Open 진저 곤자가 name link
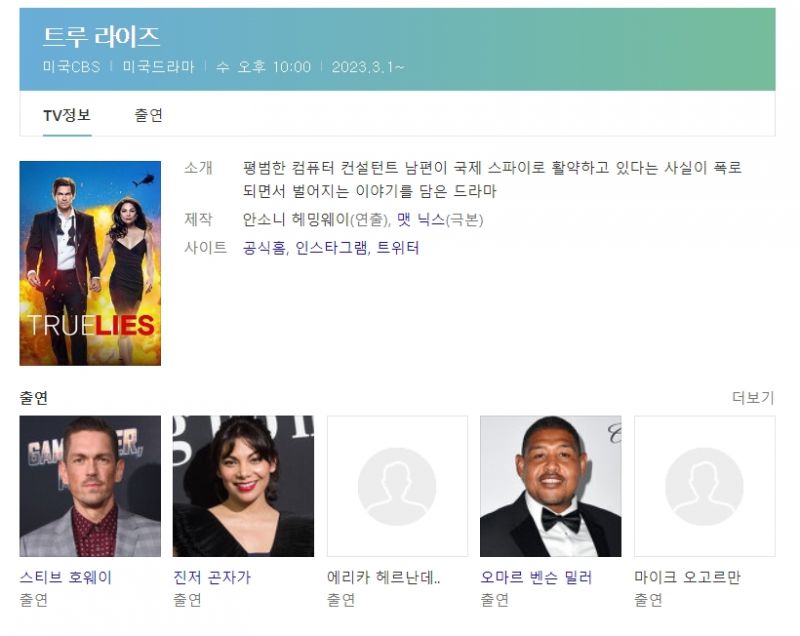 (212, 577)
